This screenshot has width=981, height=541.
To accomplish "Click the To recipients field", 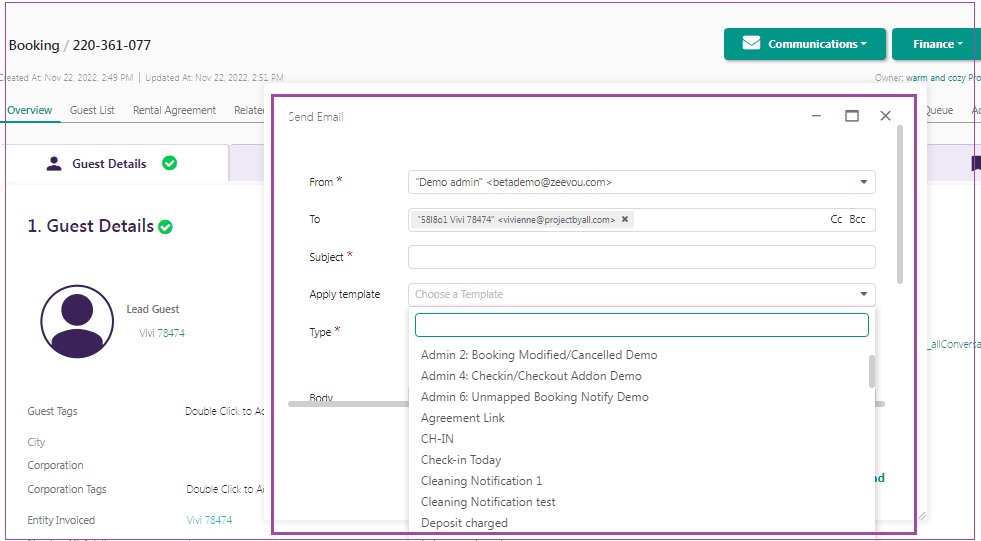I will [641, 220].
